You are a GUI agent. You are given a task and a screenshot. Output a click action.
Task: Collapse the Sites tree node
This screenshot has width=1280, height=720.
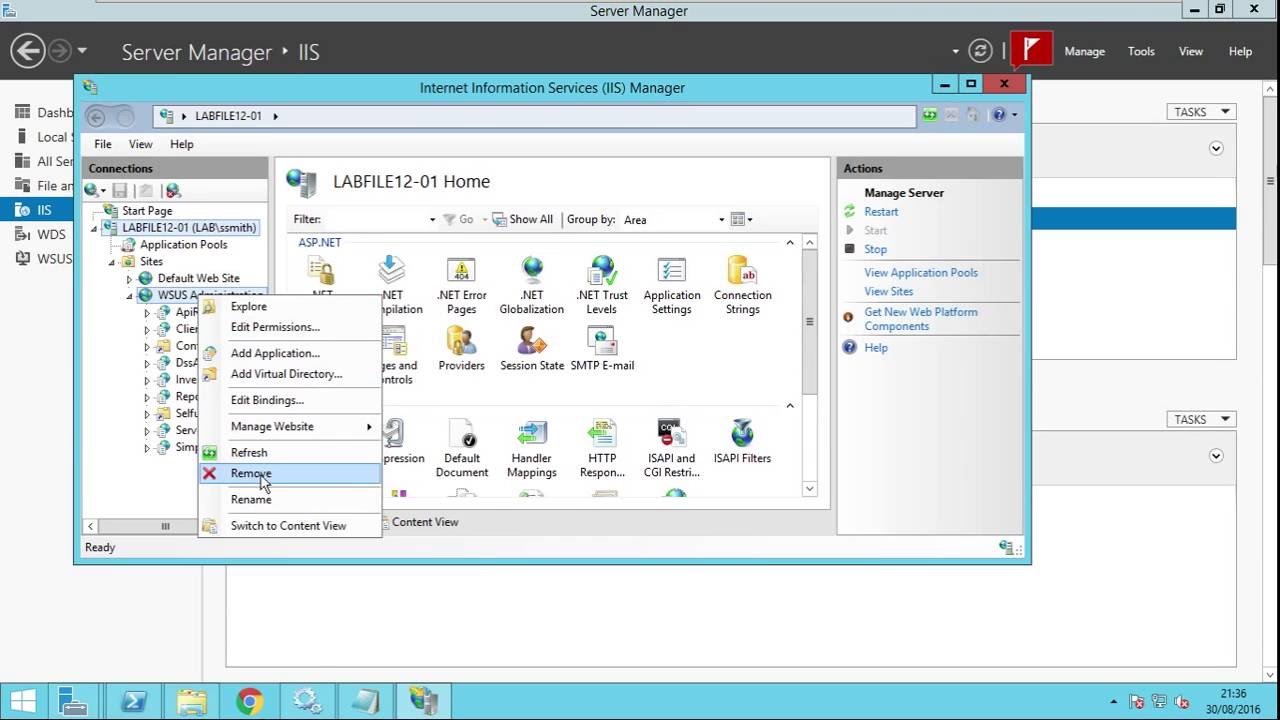[x=112, y=262]
